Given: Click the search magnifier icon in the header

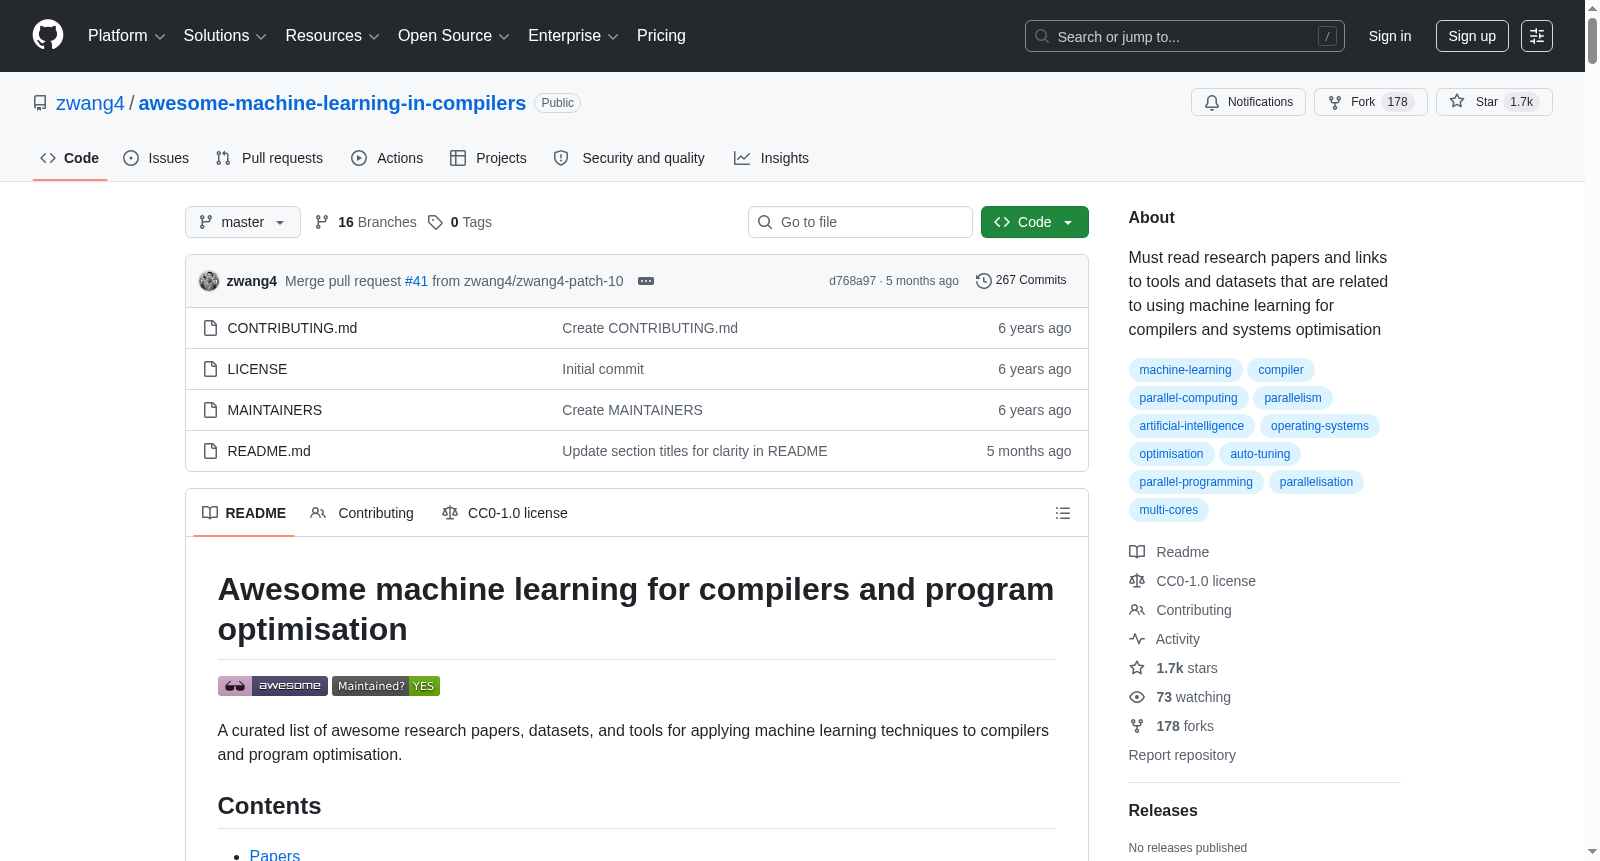Looking at the screenshot, I should (x=1042, y=36).
